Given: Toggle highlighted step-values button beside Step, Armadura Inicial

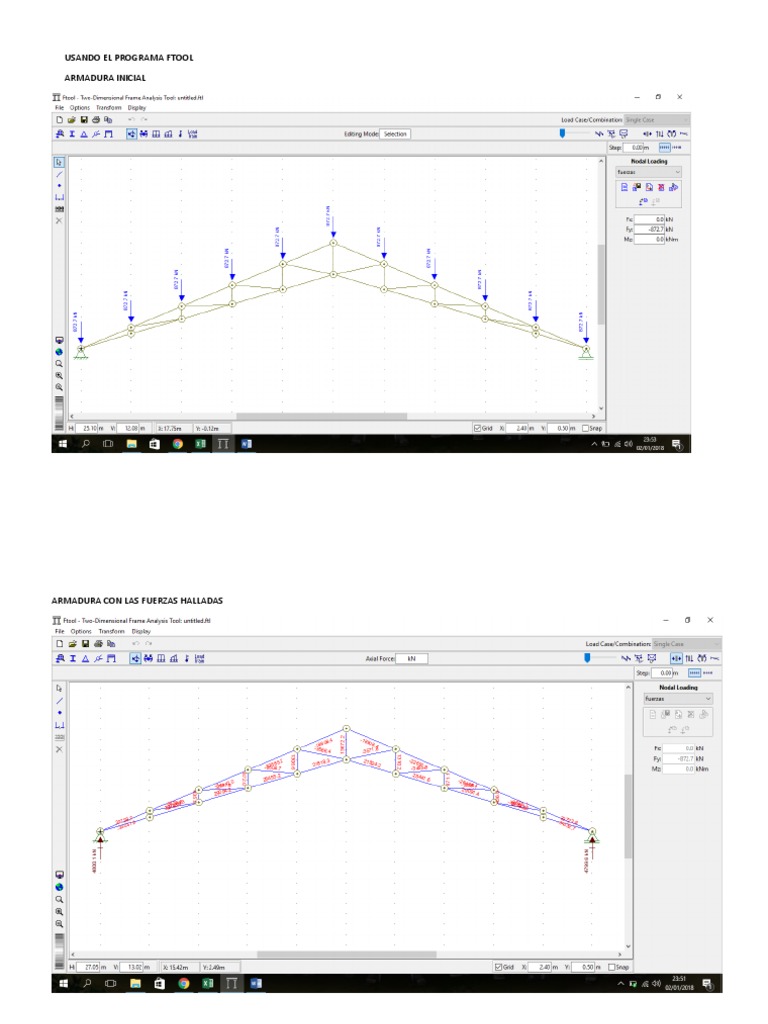Looking at the screenshot, I should pos(664,148).
